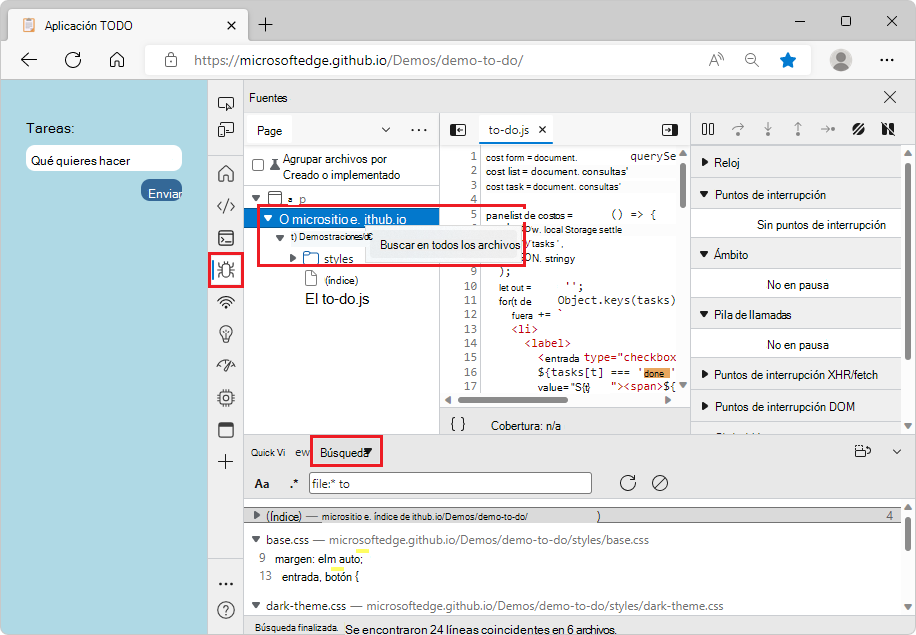This screenshot has width=916, height=635.
Task: Focus the Qué quieres hacer task field
Action: click(103, 159)
